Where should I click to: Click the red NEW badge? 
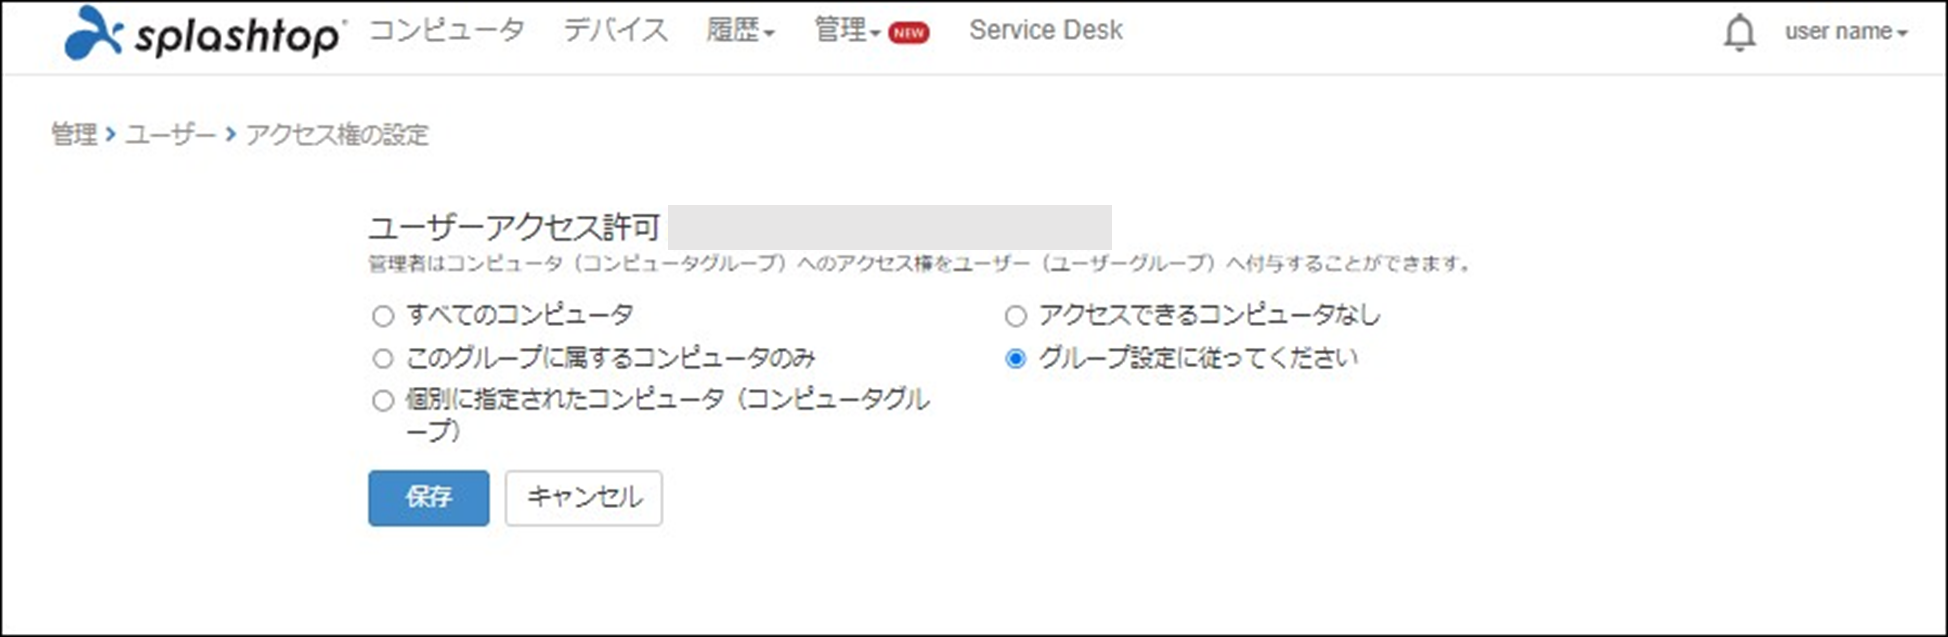click(x=908, y=33)
